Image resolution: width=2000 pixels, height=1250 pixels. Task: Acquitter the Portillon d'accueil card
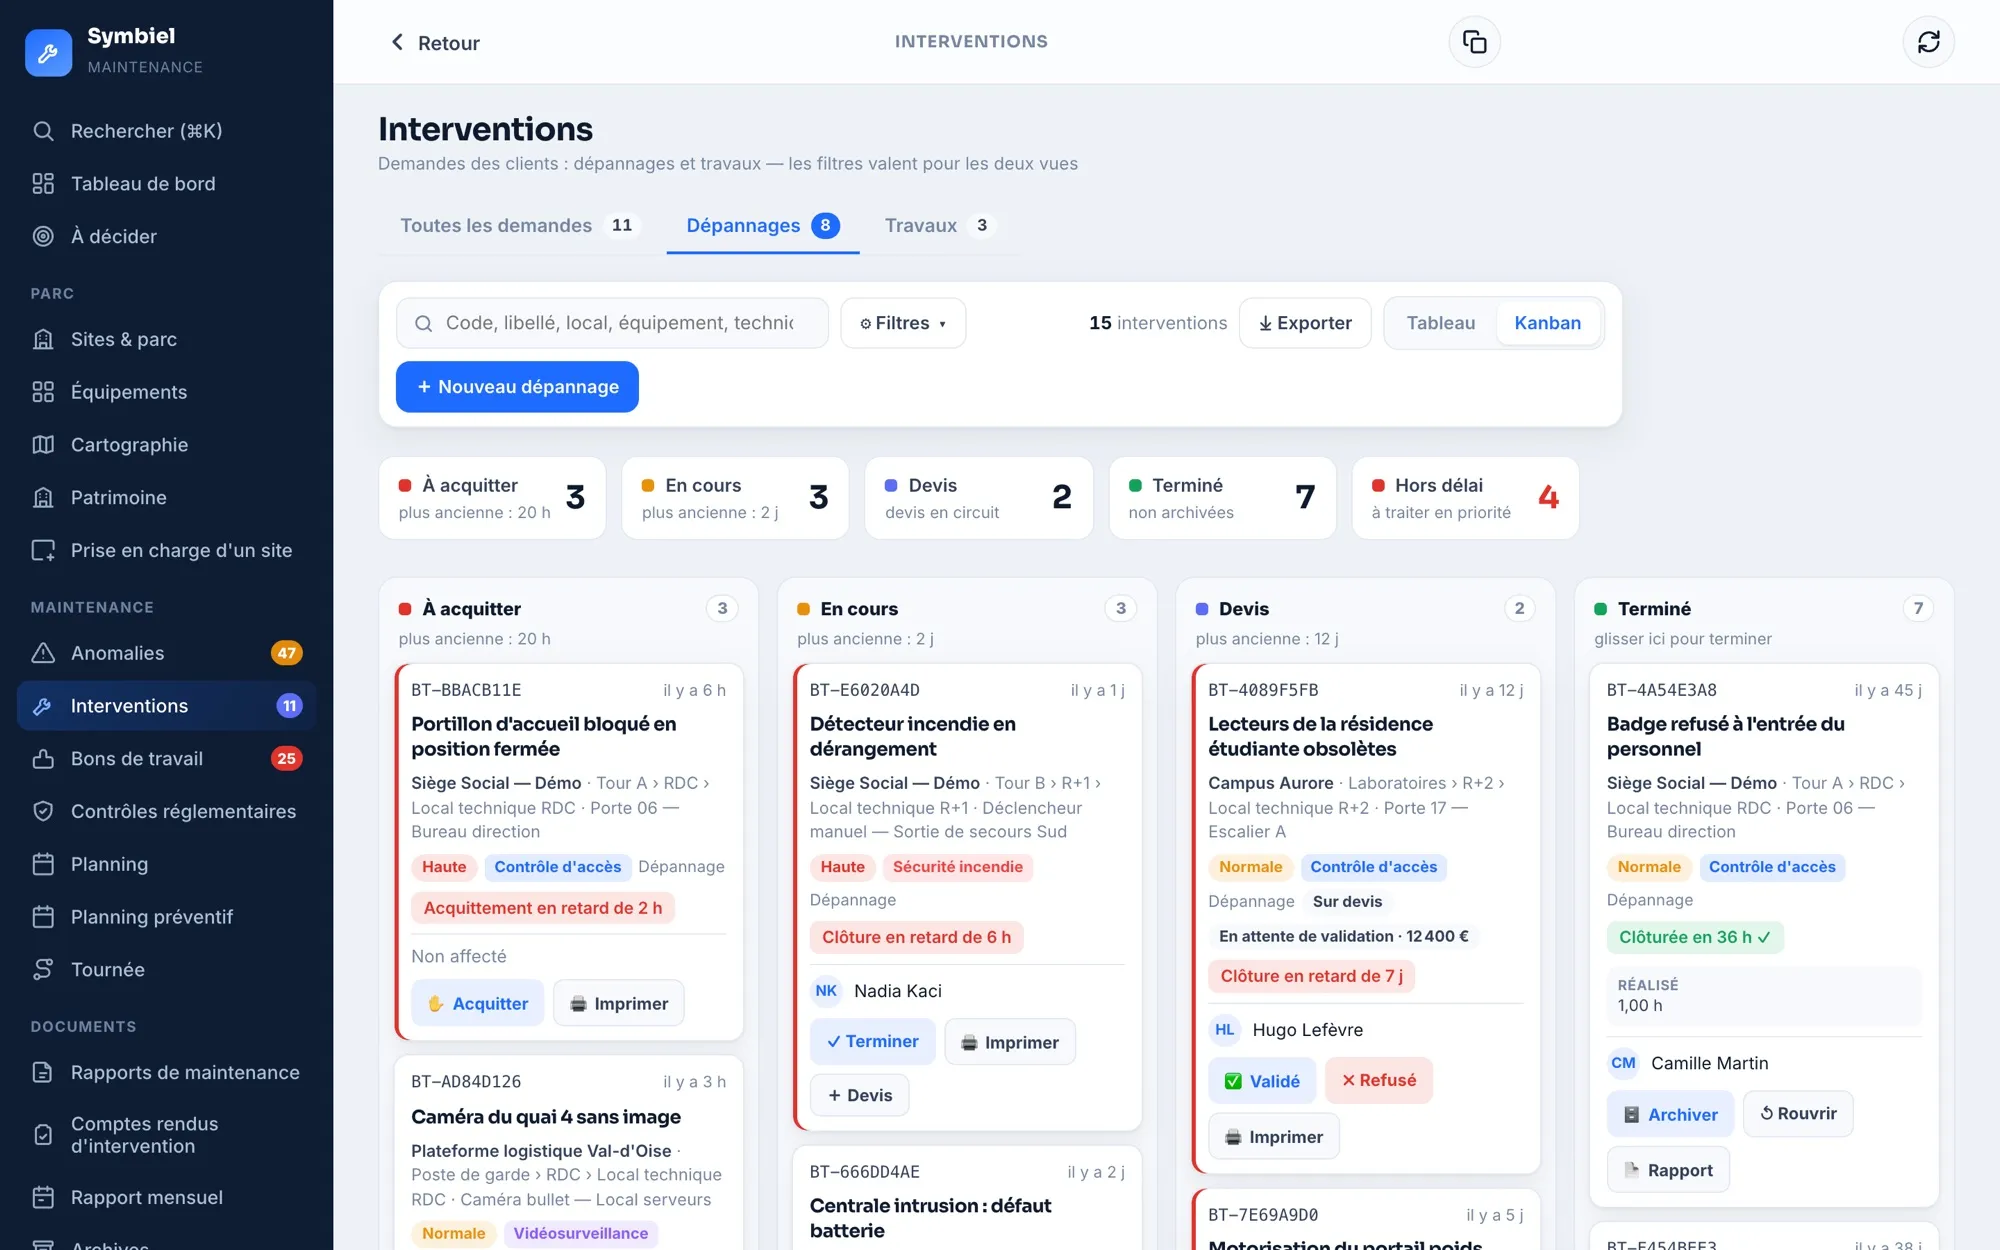coord(477,1003)
